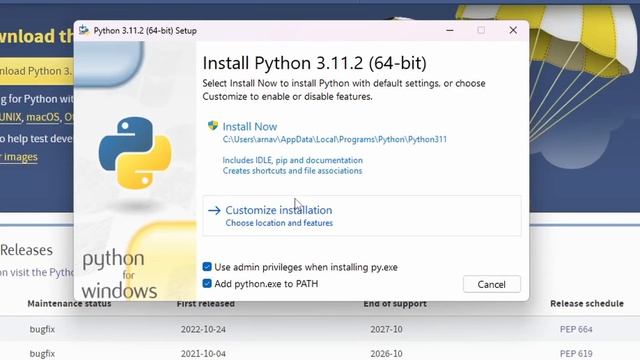
Task: Click 'Choose location and features' text
Action: point(279,223)
